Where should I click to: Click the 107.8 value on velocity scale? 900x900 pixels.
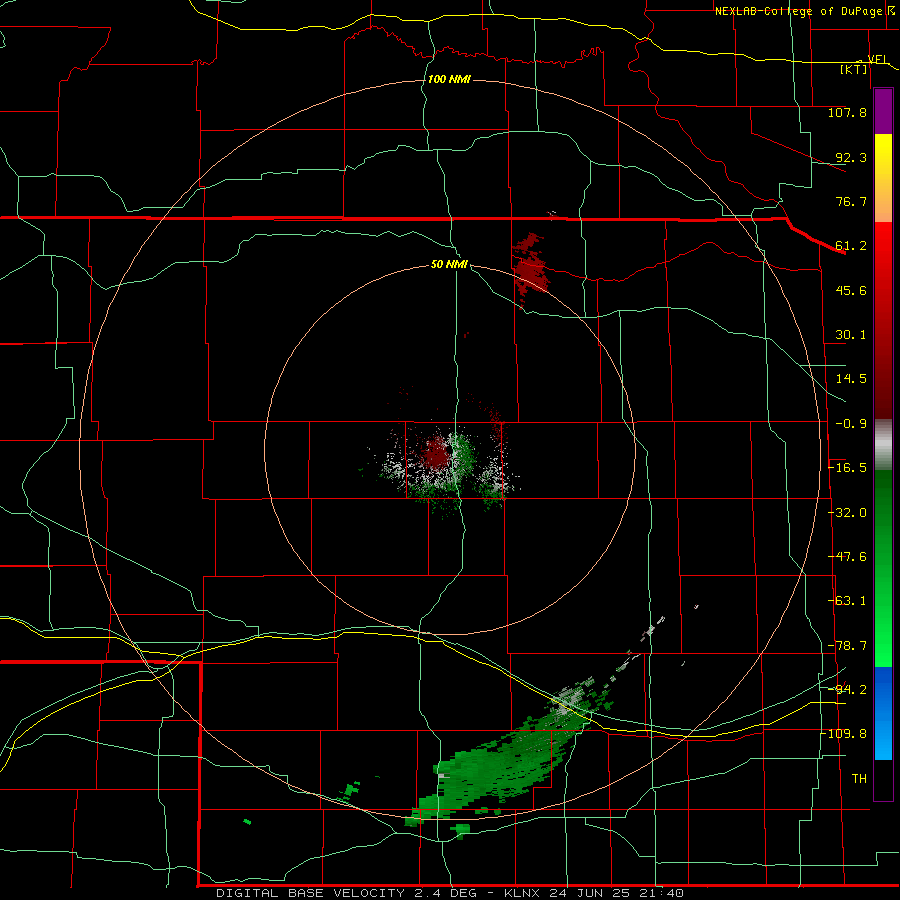pos(847,112)
